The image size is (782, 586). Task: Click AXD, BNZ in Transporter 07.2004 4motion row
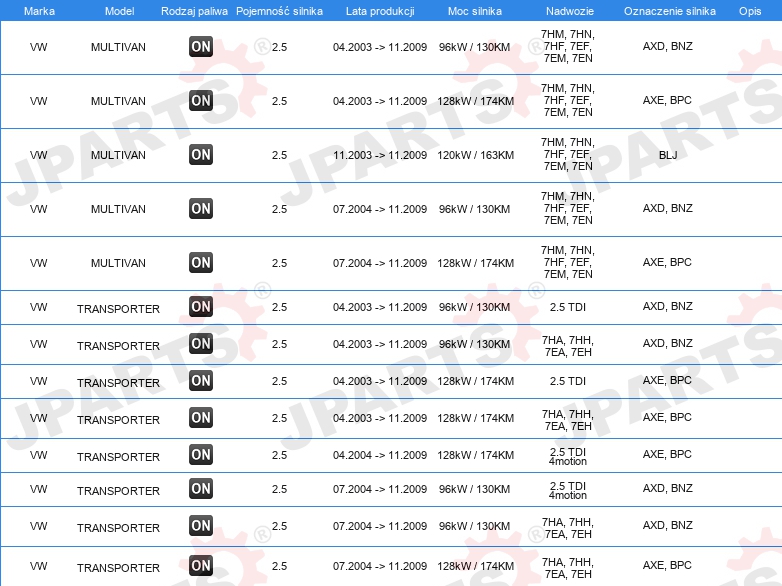pyautogui.click(x=668, y=488)
